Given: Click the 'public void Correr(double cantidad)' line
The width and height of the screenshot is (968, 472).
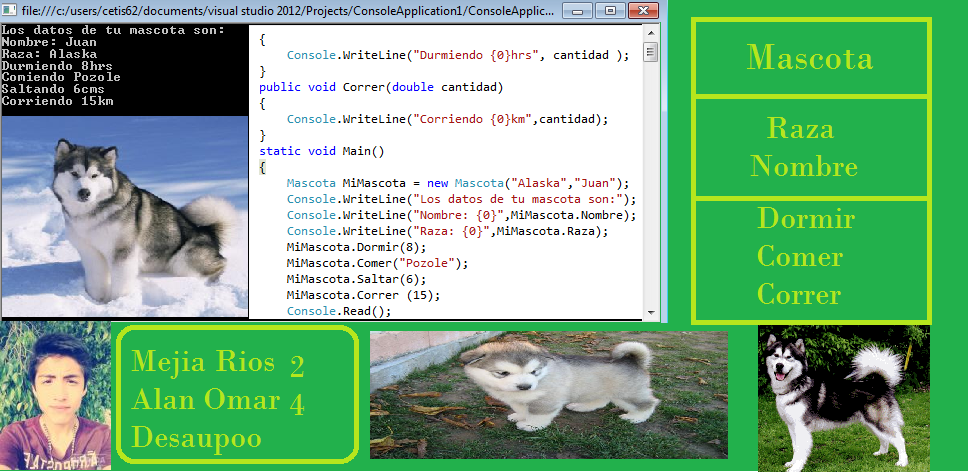Looking at the screenshot, I should (382, 87).
